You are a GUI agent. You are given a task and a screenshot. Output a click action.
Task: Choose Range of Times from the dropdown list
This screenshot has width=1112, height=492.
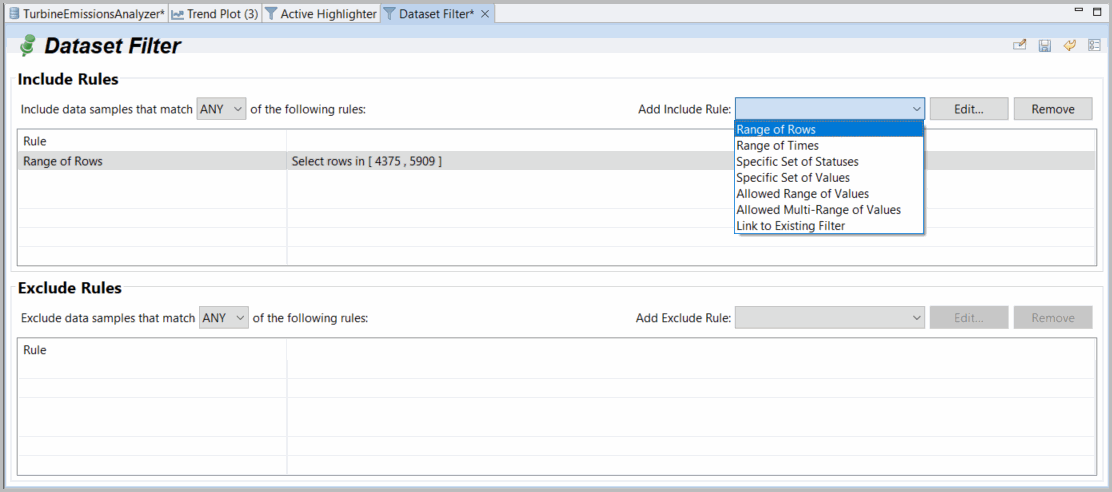click(777, 146)
